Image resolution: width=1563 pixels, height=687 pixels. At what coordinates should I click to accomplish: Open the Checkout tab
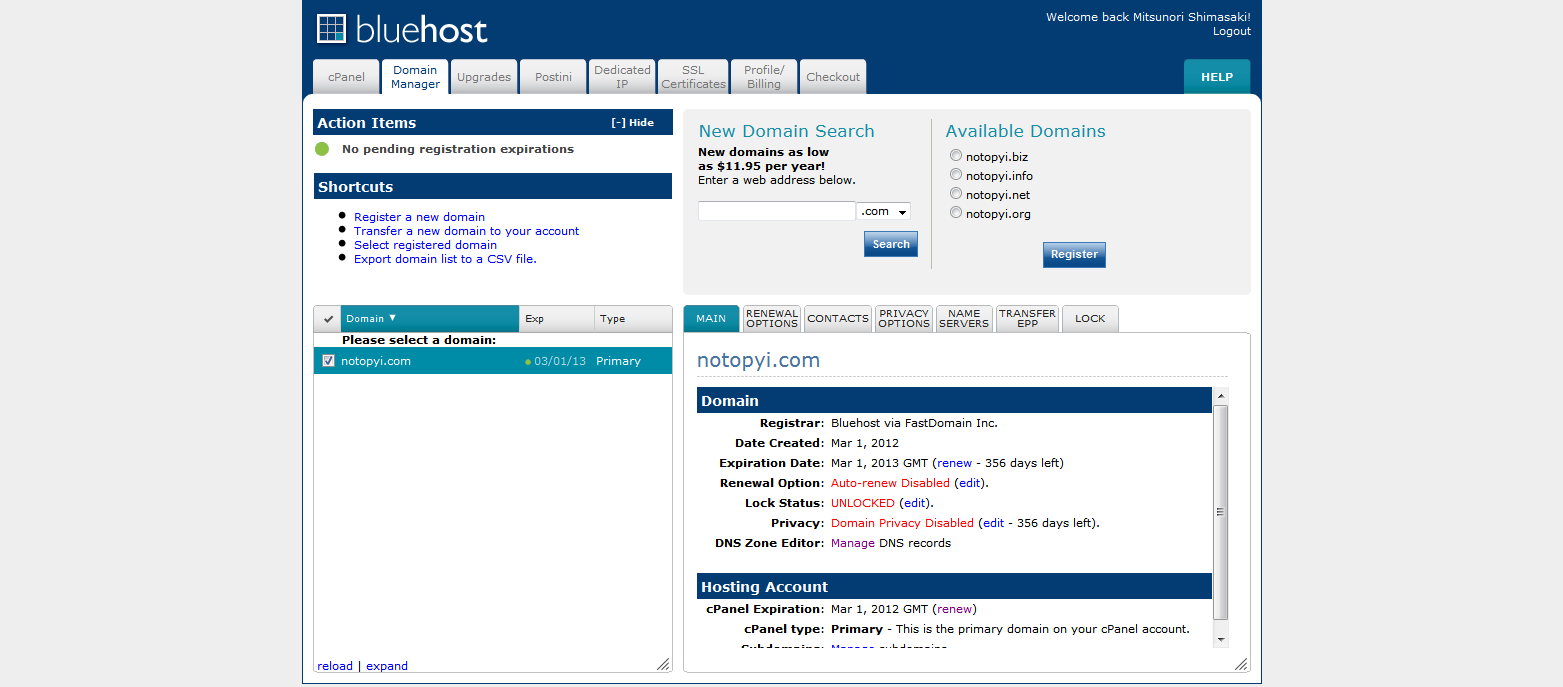833,77
